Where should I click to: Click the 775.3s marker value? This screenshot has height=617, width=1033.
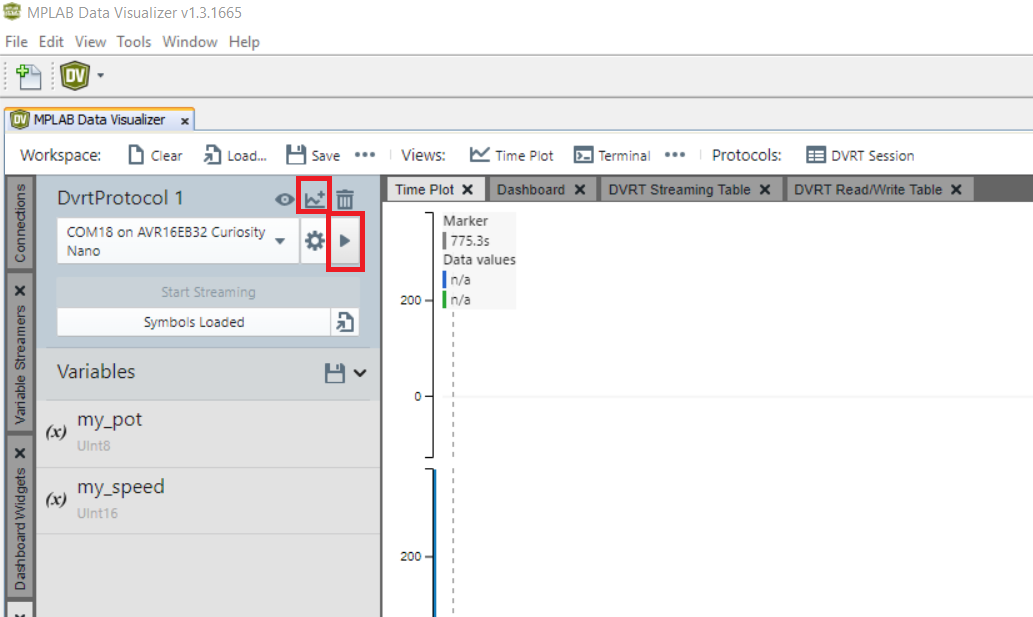click(470, 240)
